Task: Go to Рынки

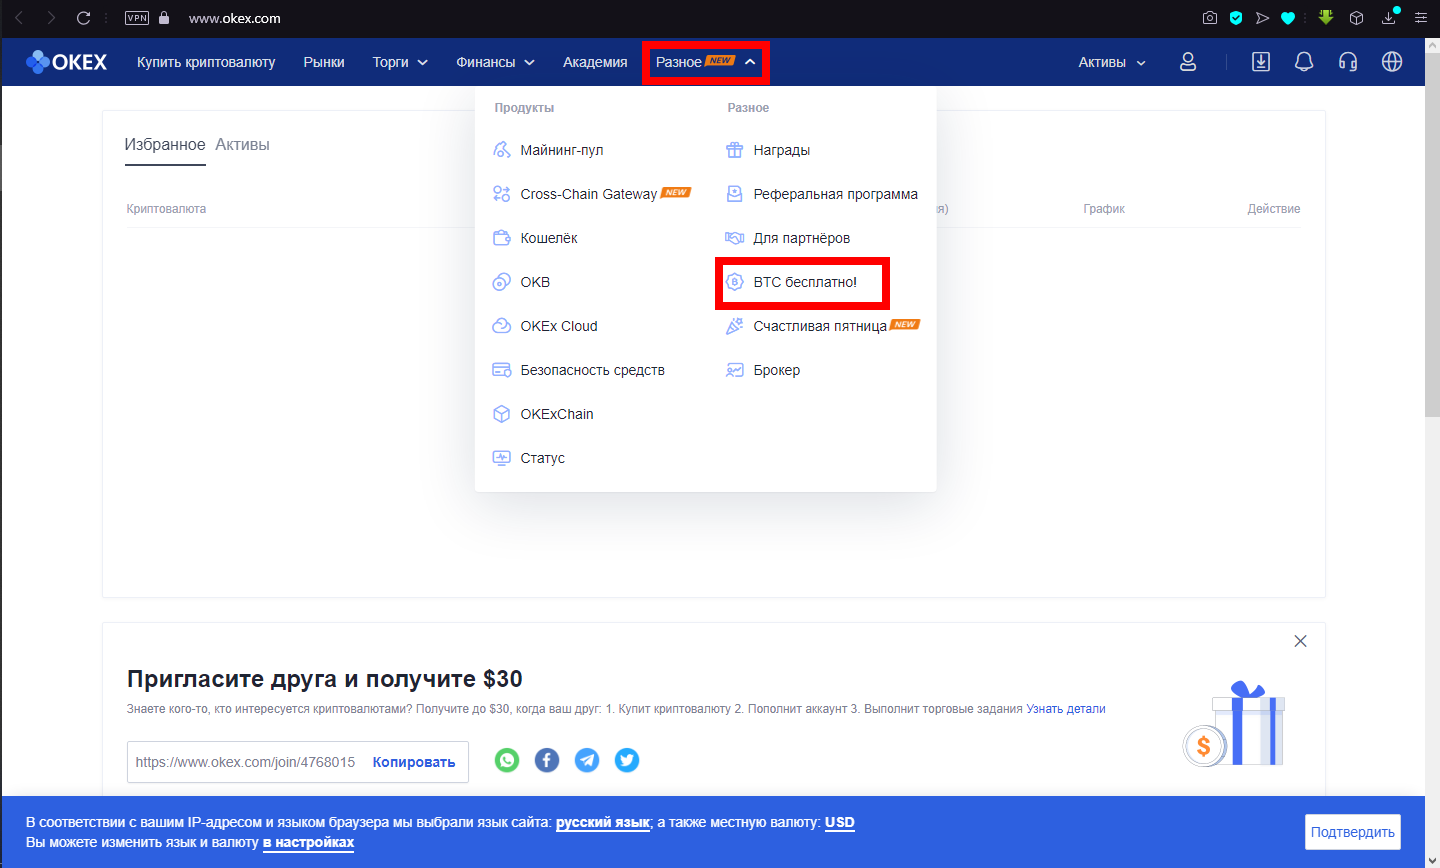Action: click(x=324, y=62)
